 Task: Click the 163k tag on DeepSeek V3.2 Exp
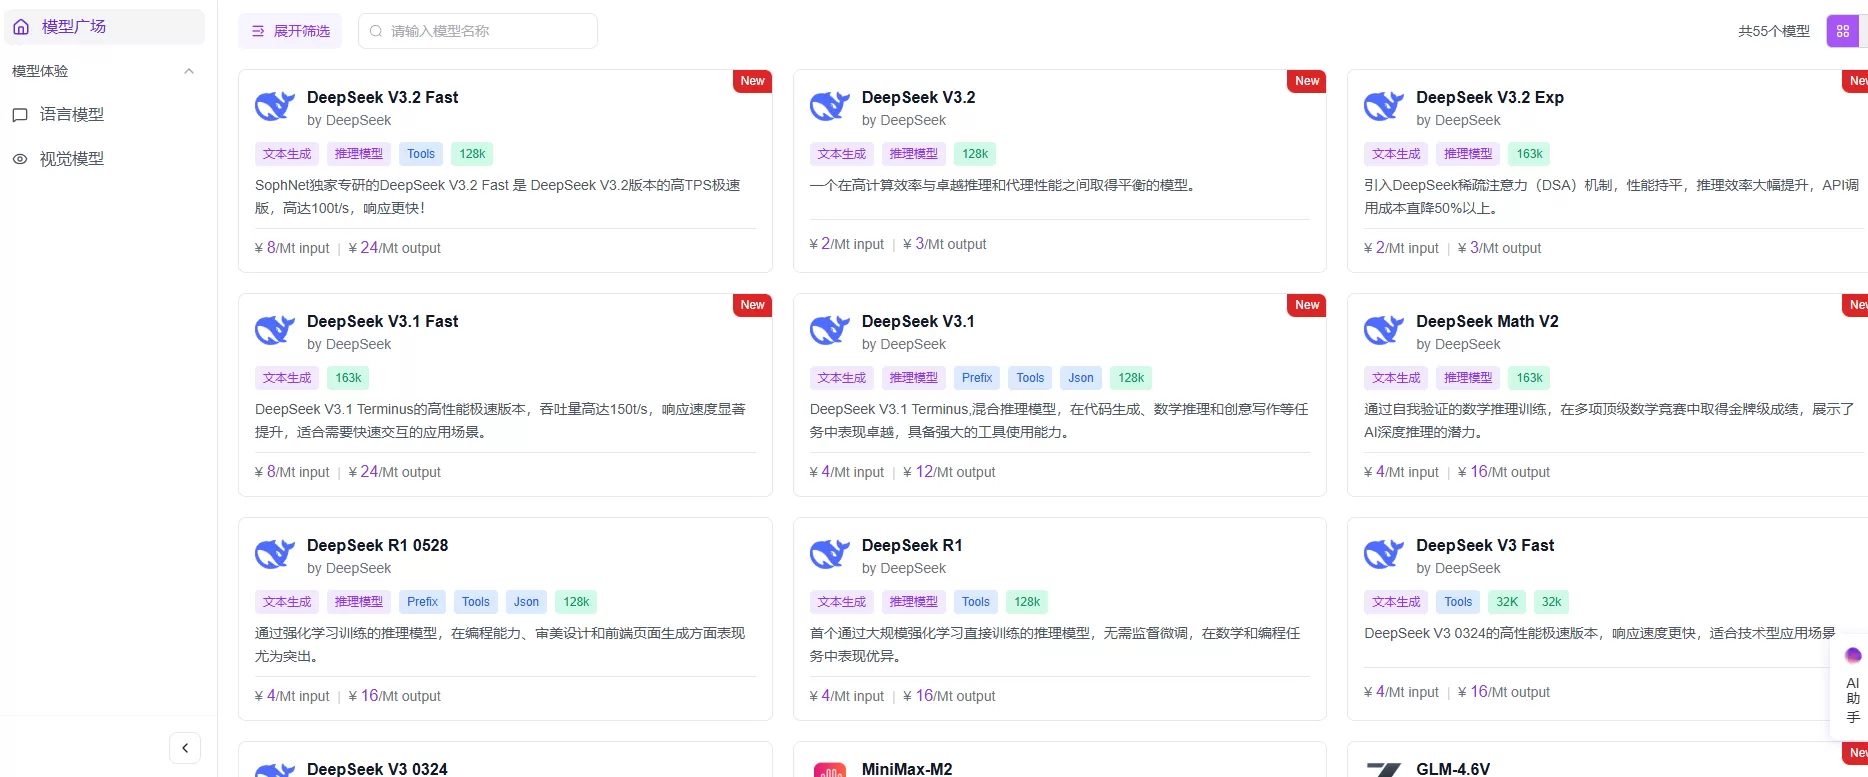pyautogui.click(x=1529, y=154)
